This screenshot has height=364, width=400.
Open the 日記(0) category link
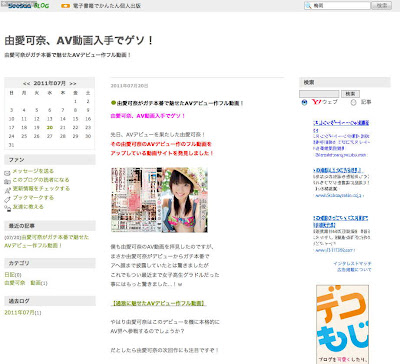13,274
